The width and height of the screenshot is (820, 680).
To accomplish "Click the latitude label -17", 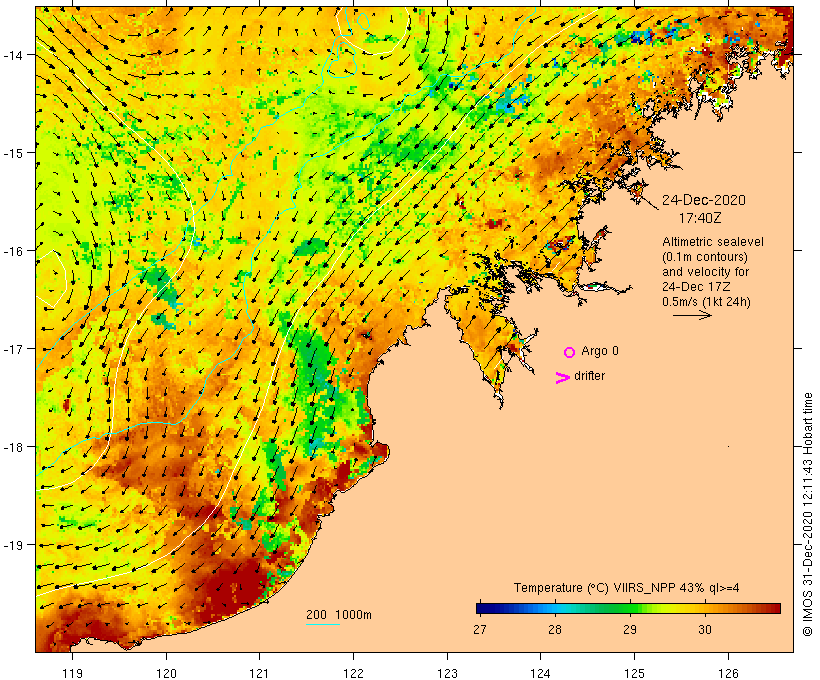I will [x=13, y=348].
